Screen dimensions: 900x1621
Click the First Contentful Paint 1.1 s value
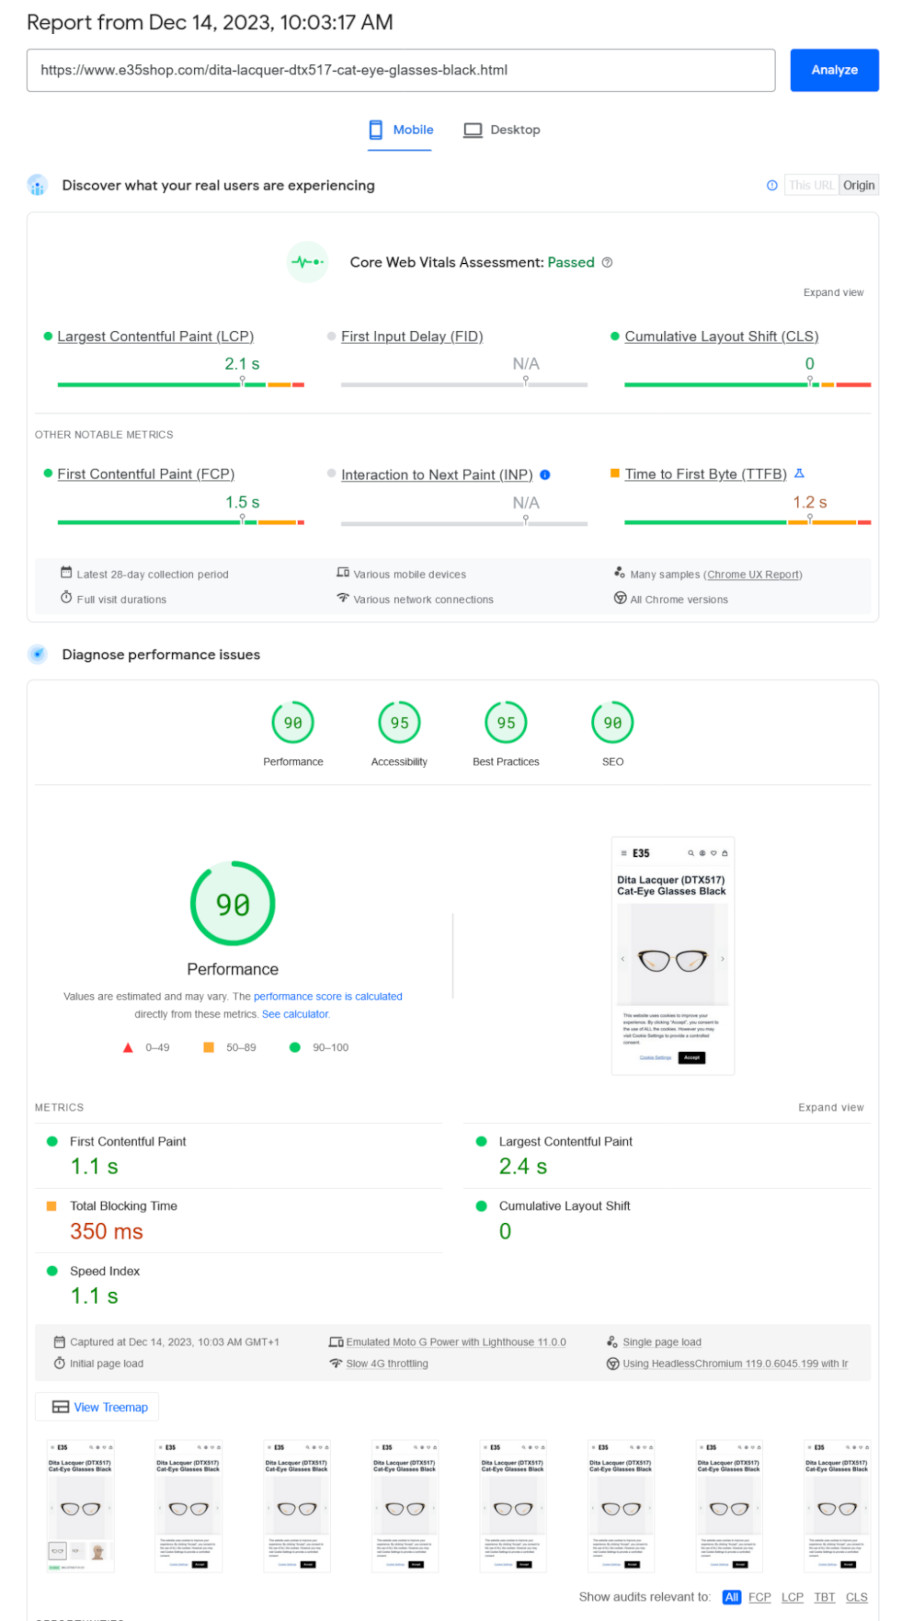pos(94,1167)
